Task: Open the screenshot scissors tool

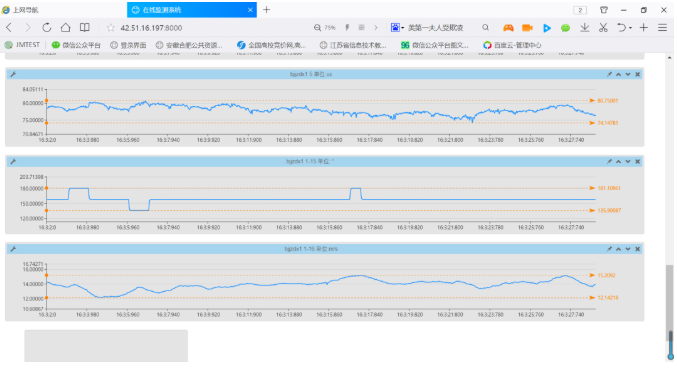Action: click(603, 28)
